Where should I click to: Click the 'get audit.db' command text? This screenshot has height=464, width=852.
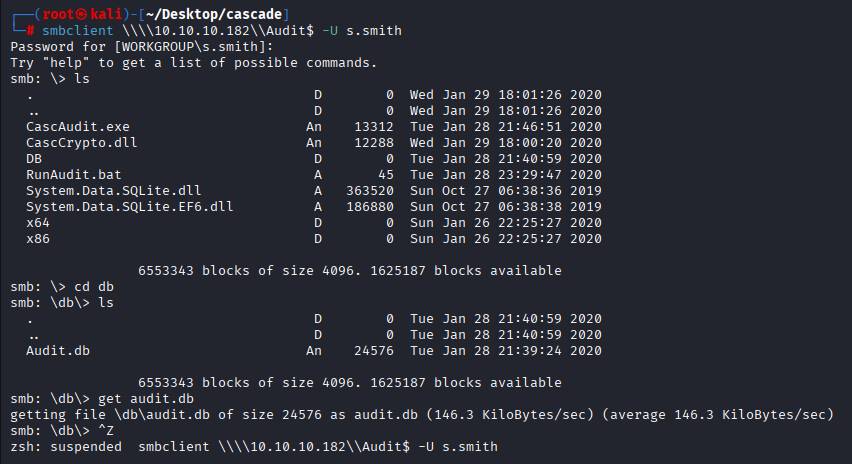[x=146, y=398]
